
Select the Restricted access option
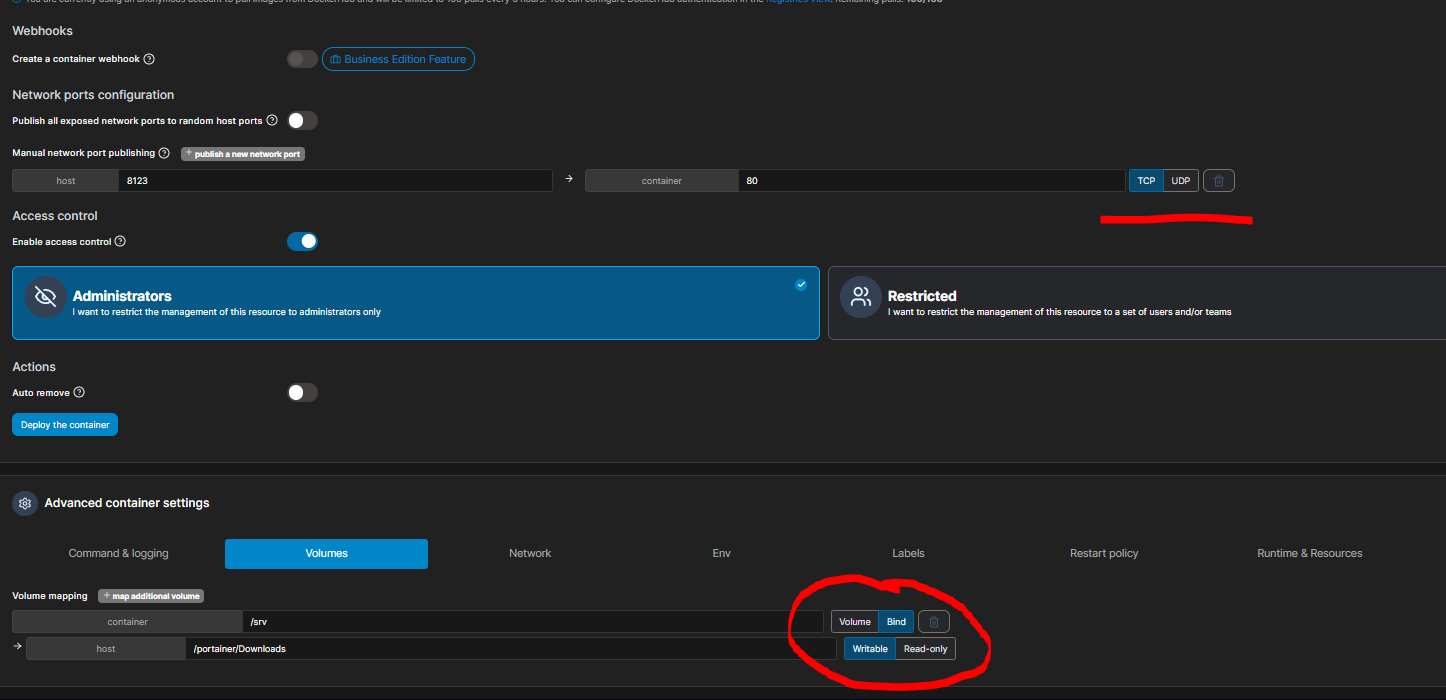point(1137,303)
